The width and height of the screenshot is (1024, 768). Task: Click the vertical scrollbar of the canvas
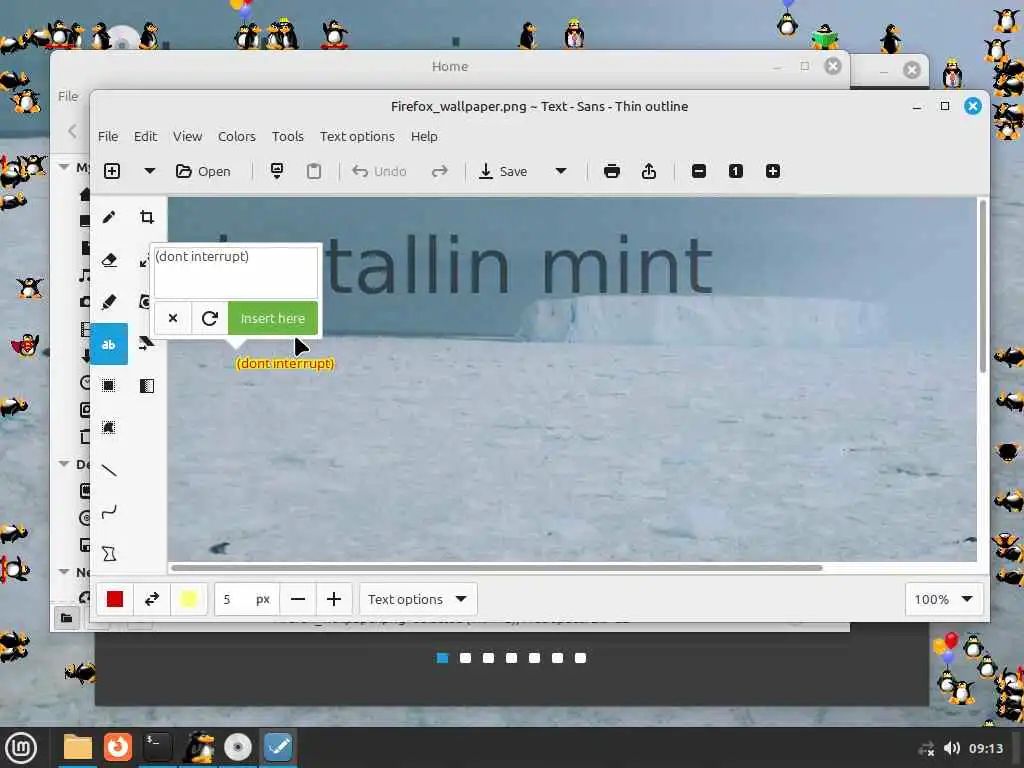982,287
